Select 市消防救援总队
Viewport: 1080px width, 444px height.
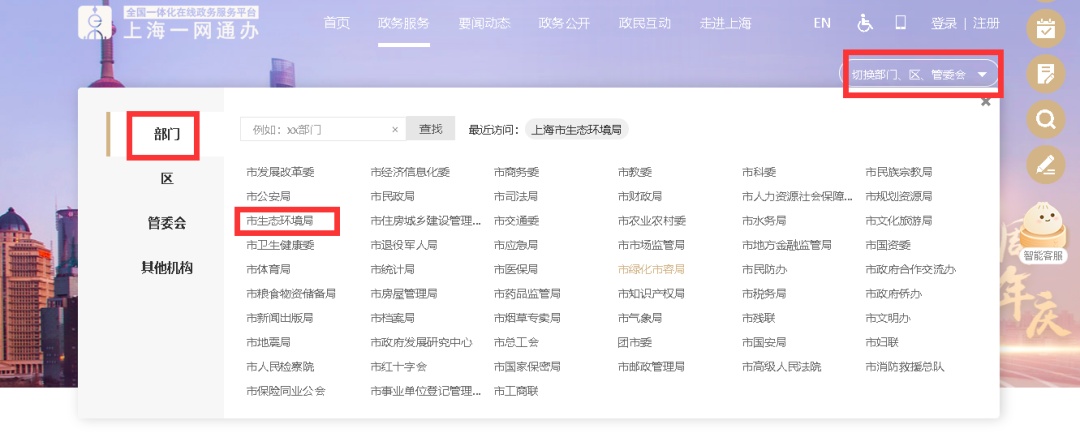[905, 367]
